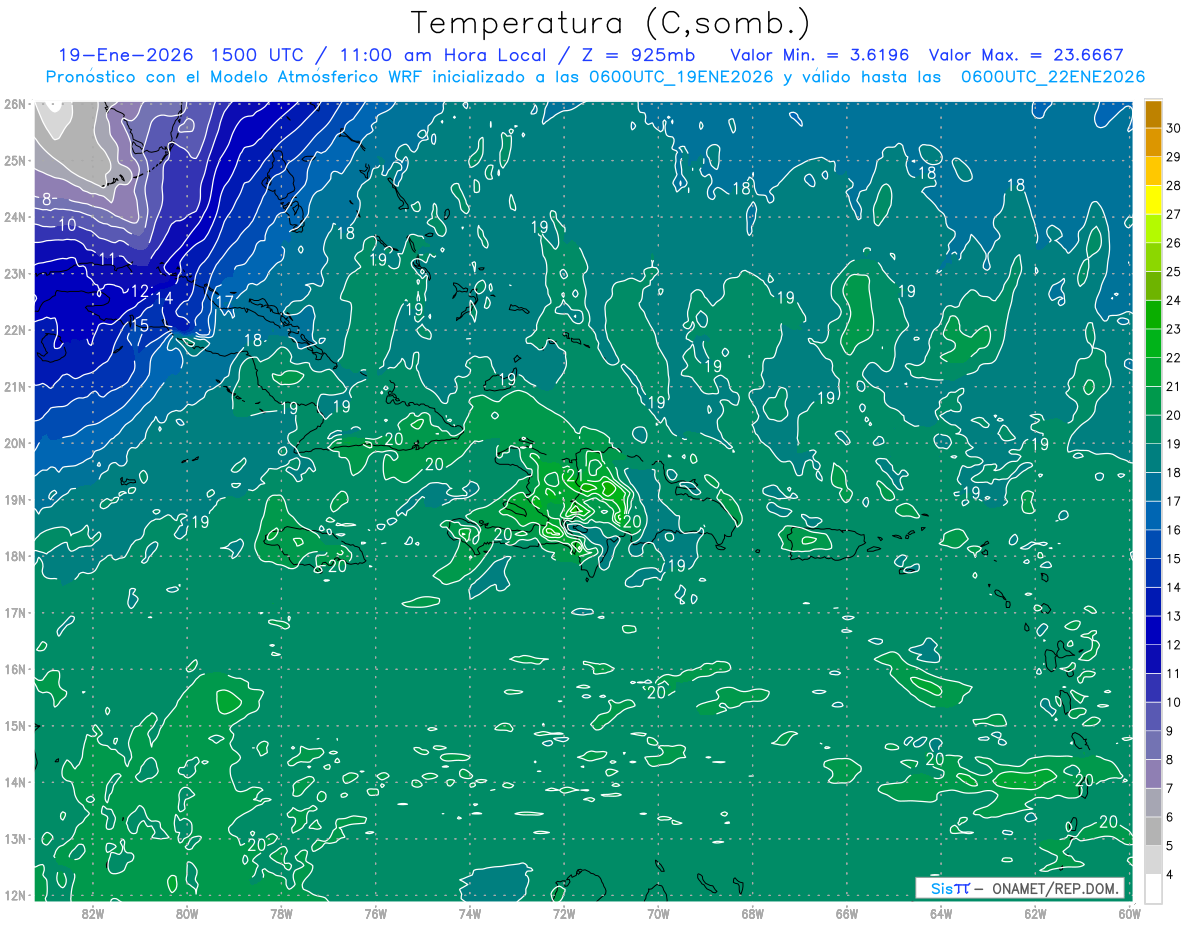Screen dimensions: 1200x927
Task: Pick the purple color band between 7 and 8
Action: (x=1153, y=774)
